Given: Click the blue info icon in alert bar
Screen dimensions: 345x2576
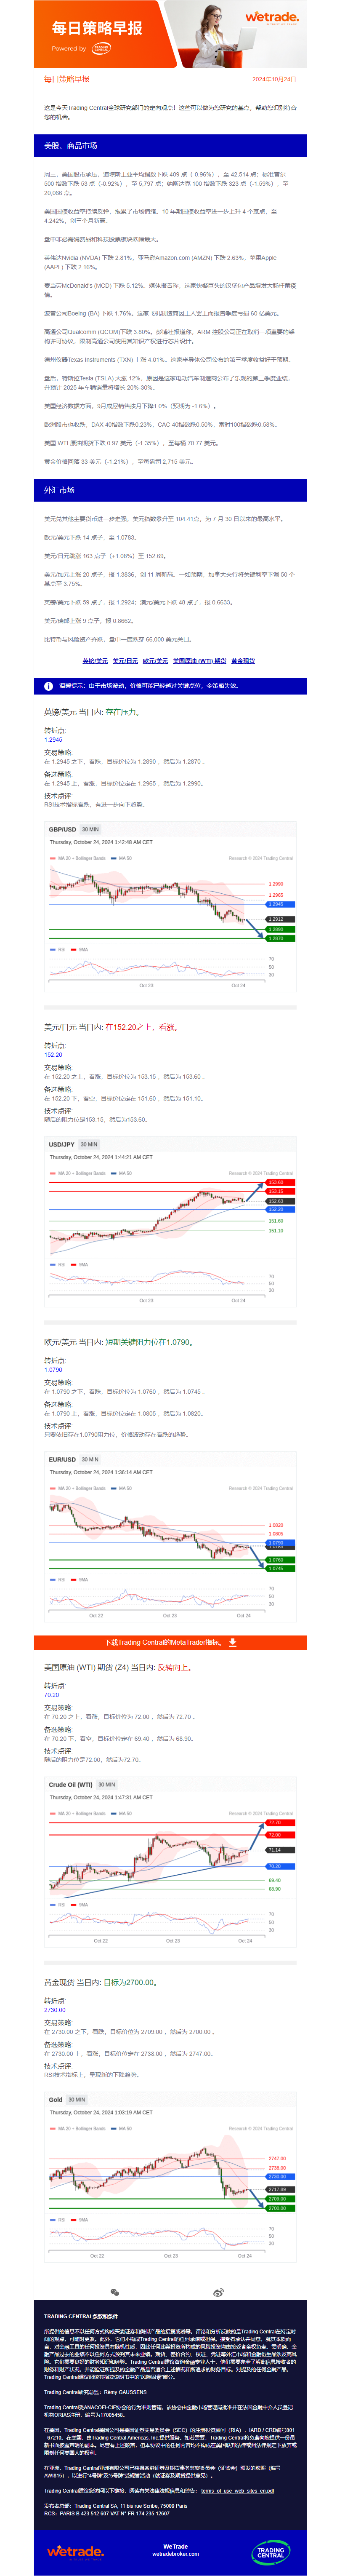Looking at the screenshot, I should tap(48, 686).
